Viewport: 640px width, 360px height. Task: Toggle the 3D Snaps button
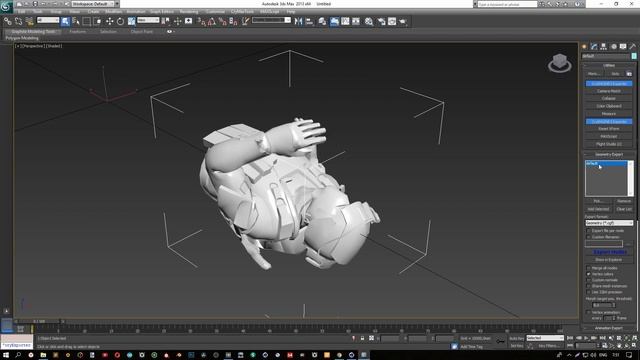tap(201, 21)
